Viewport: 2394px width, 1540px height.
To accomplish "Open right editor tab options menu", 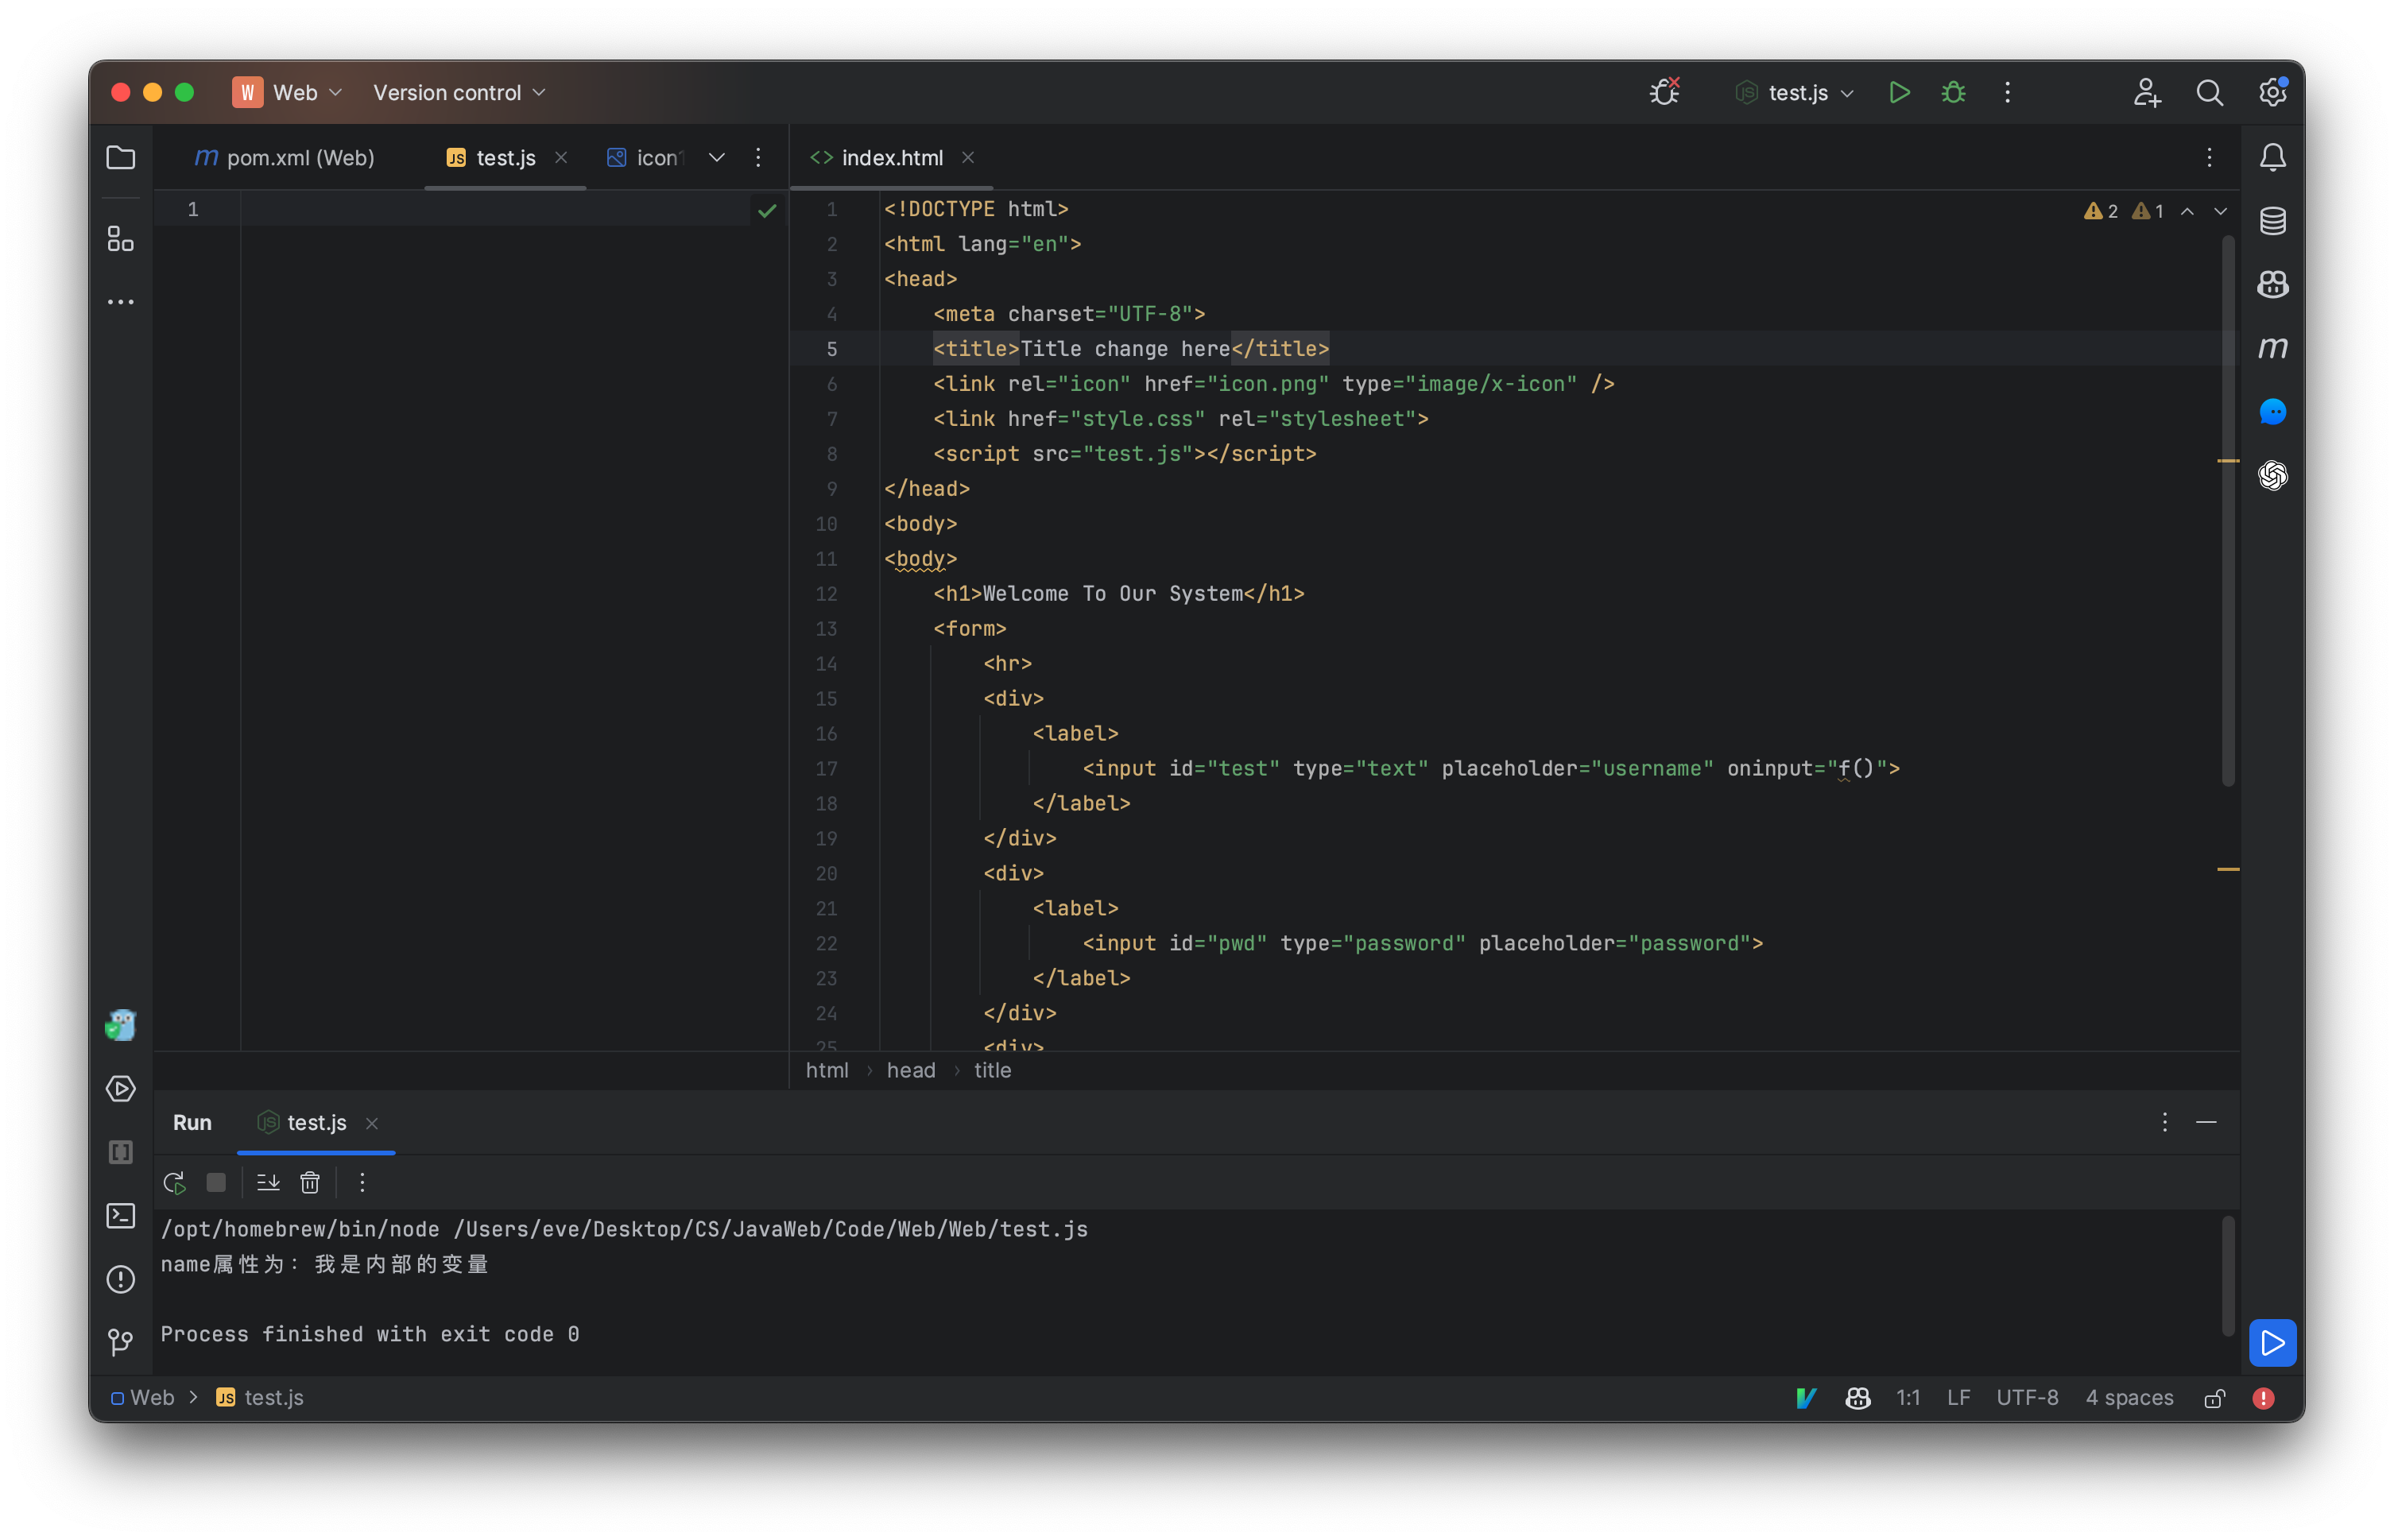I will [2209, 157].
